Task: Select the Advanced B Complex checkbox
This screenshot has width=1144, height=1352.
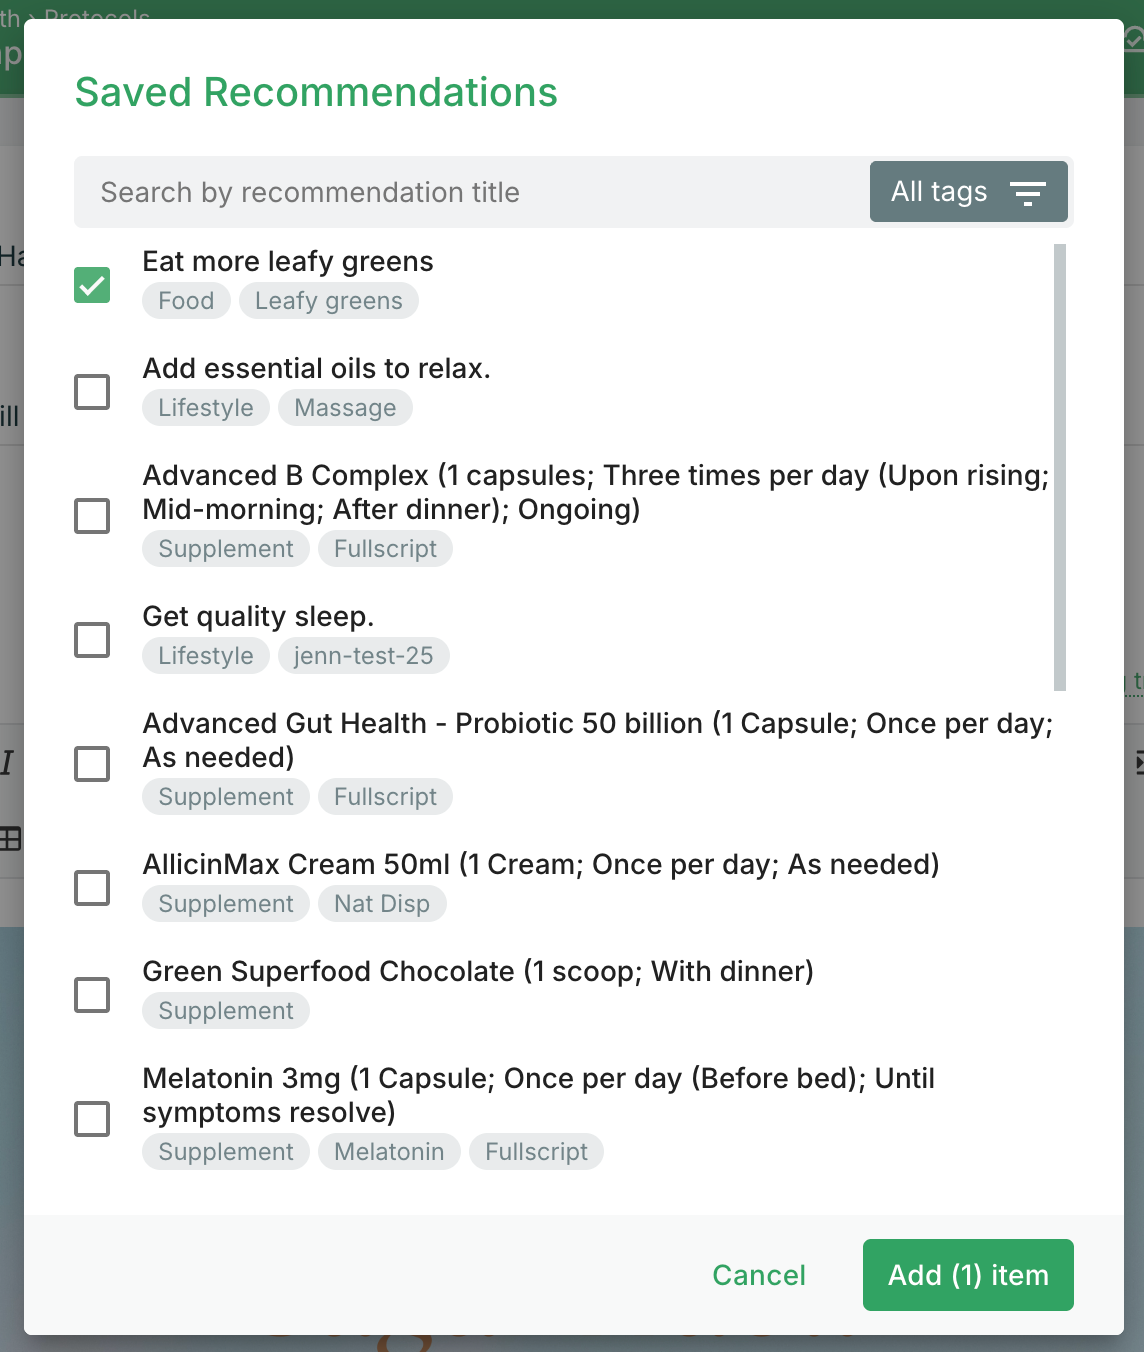Action: coord(92,516)
